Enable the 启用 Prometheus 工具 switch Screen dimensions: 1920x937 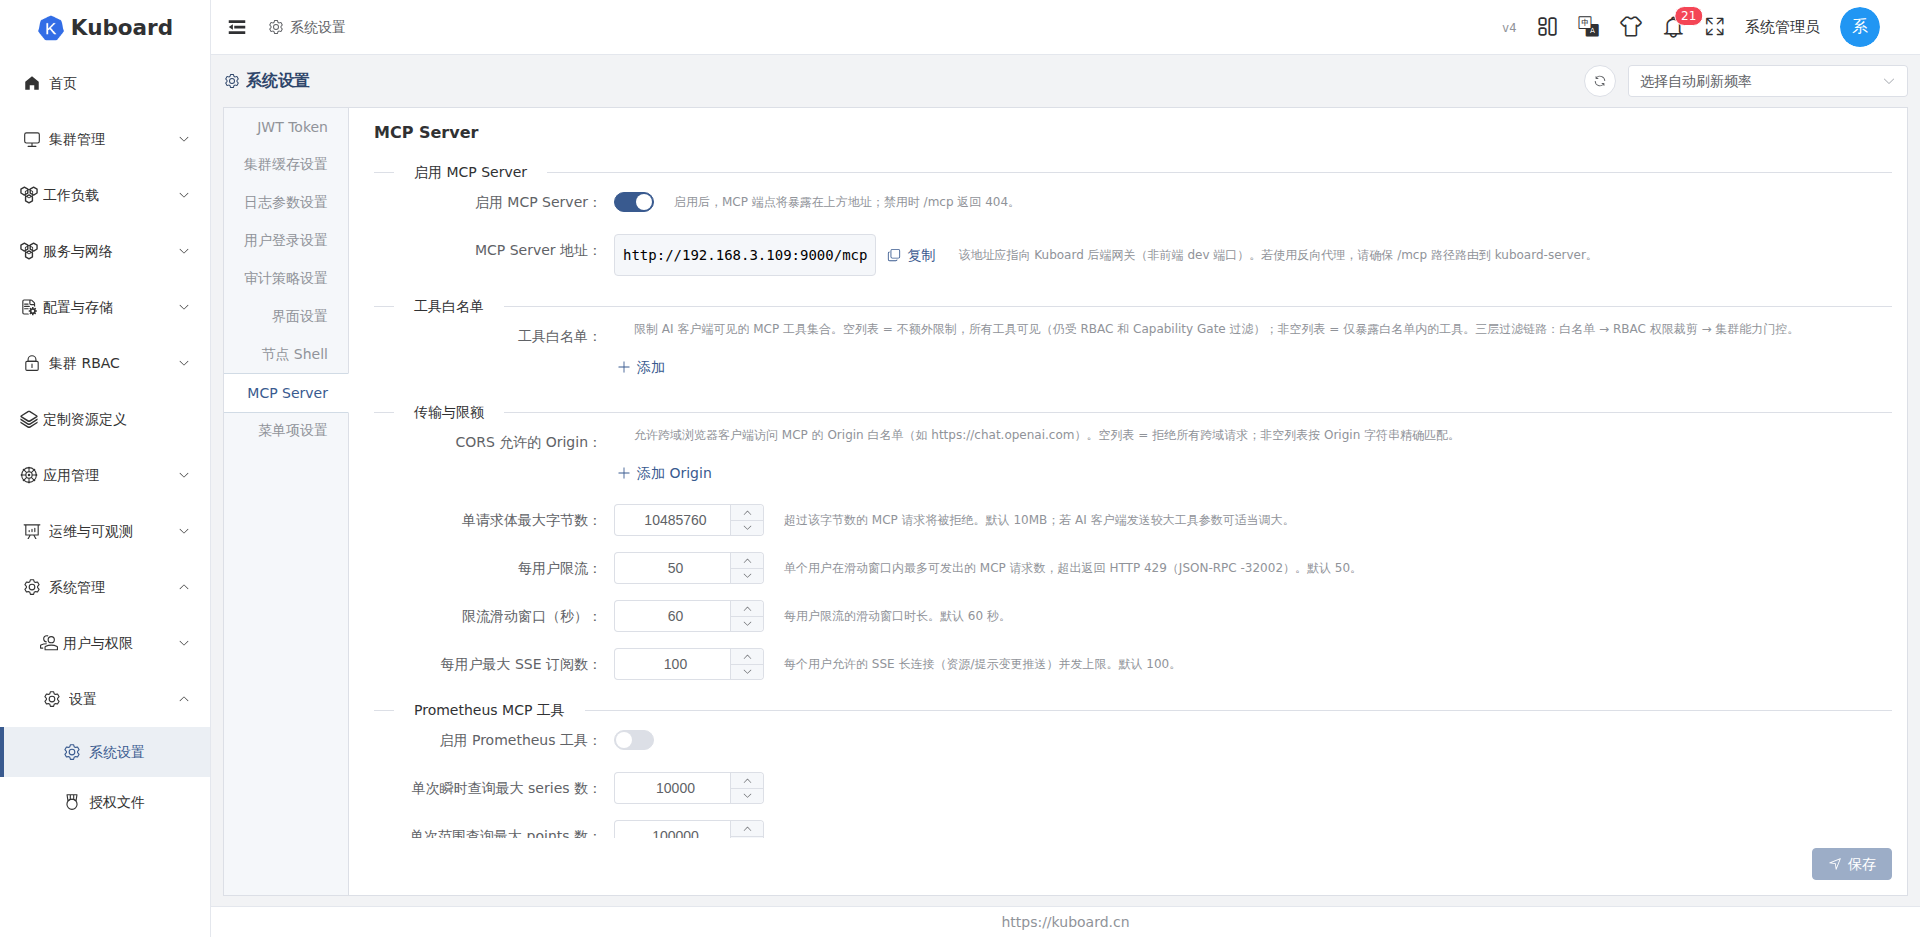(634, 740)
